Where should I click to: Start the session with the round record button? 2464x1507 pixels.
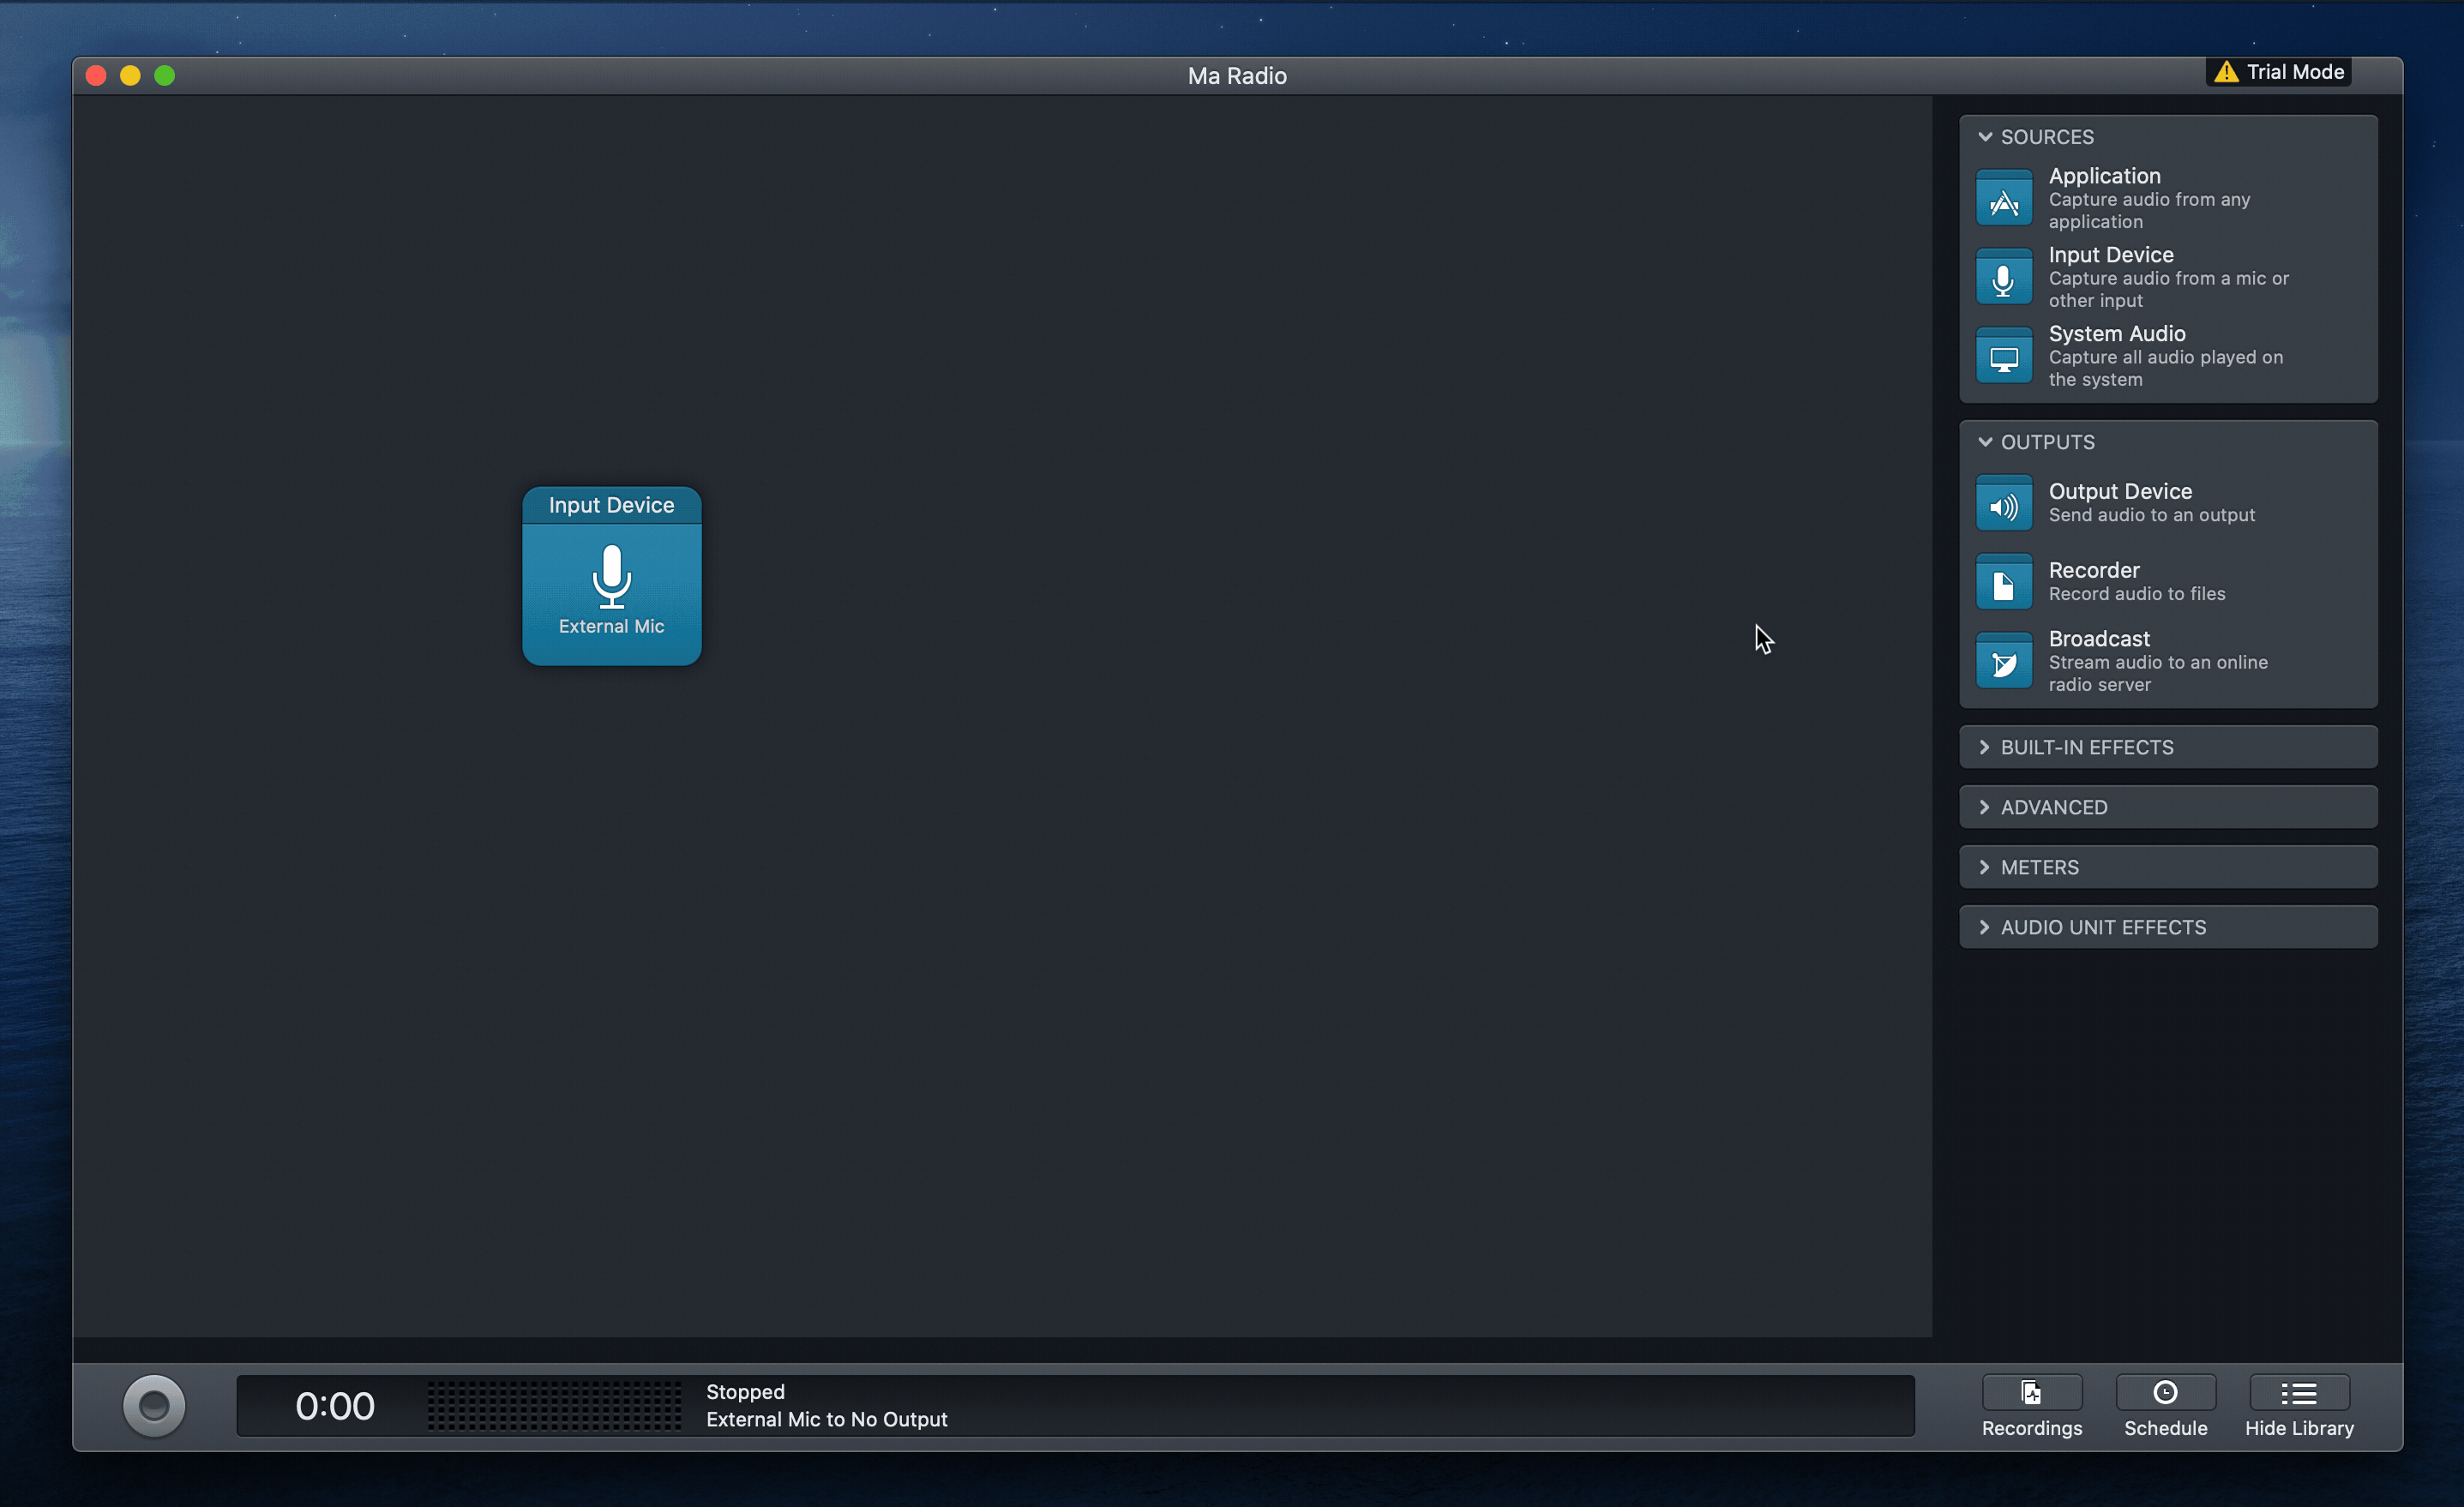tap(154, 1406)
